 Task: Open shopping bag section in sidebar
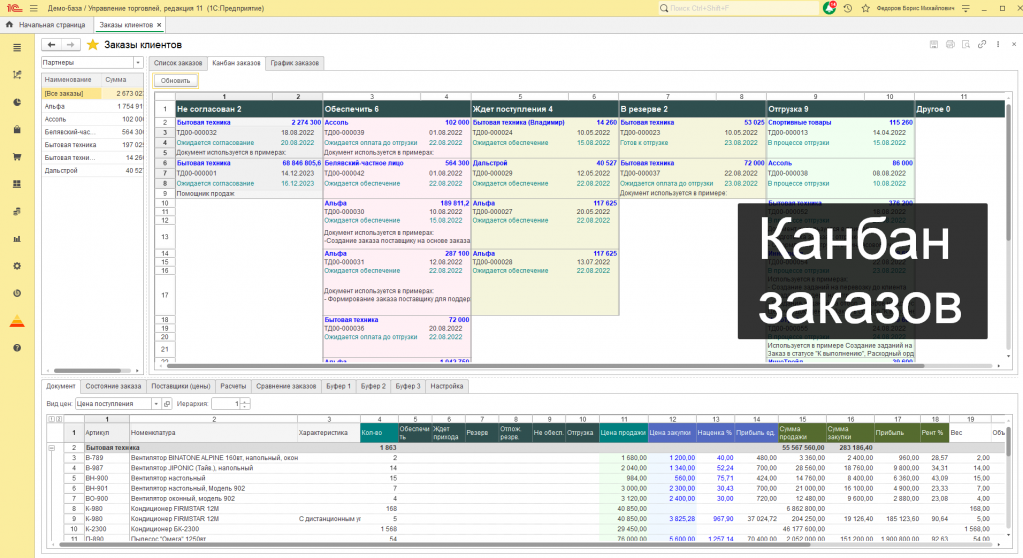click(x=17, y=130)
